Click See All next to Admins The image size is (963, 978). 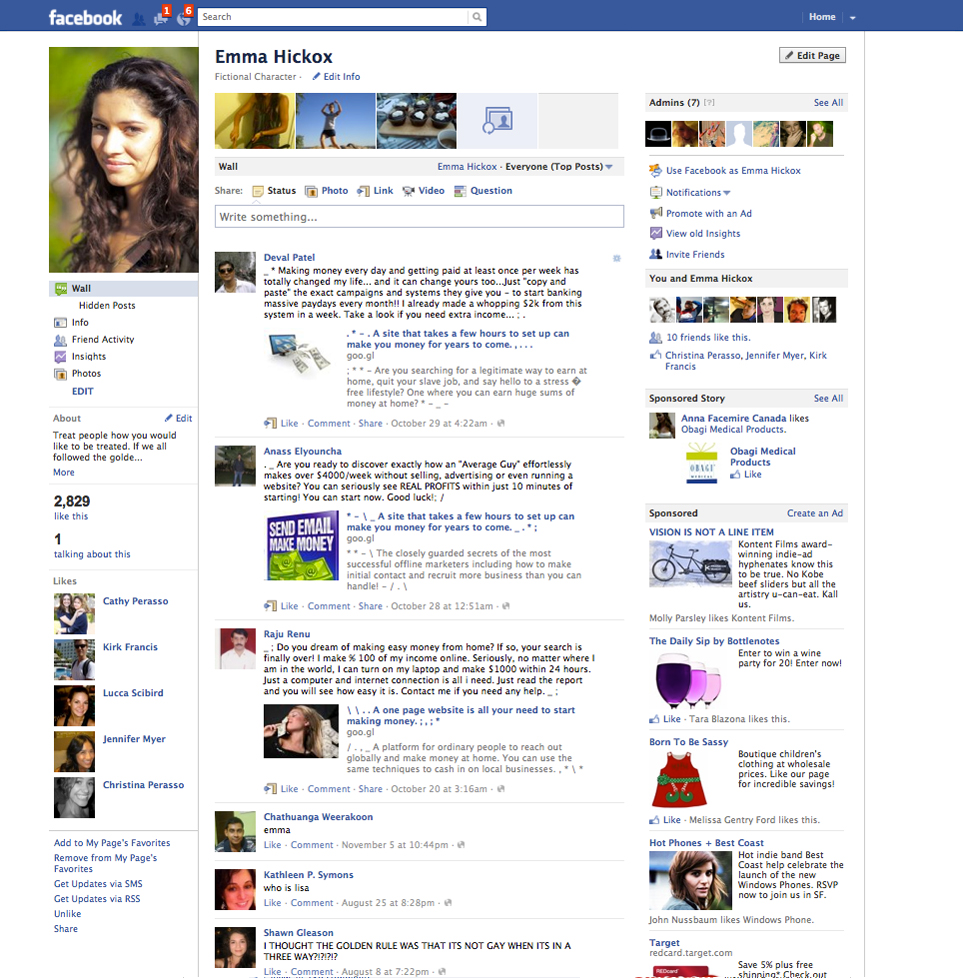[828, 102]
